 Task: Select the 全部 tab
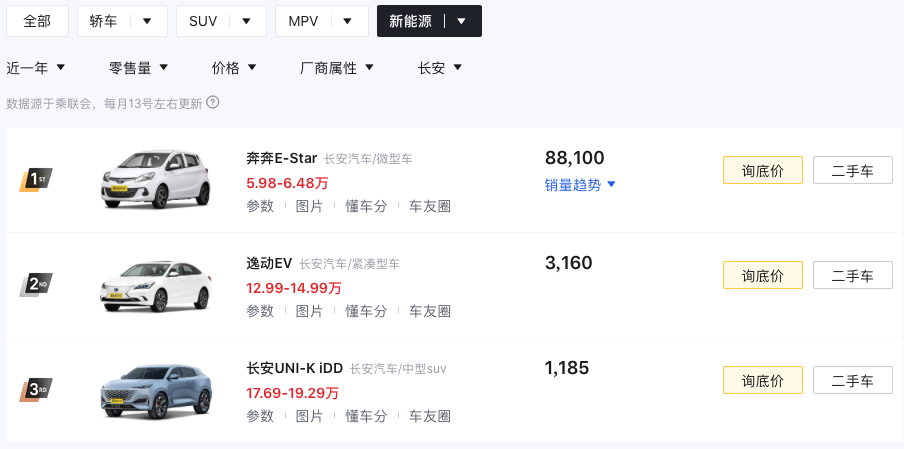[37, 21]
